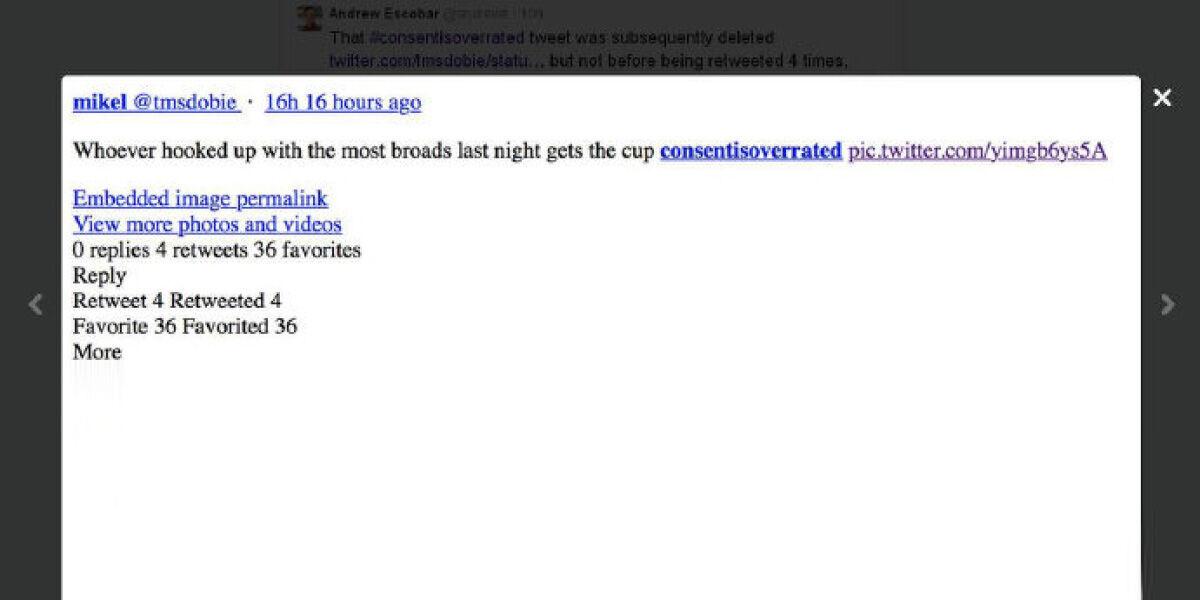Screen dimensions: 1200x600
Task: Open the 16h timestamp link
Action: (x=343, y=102)
